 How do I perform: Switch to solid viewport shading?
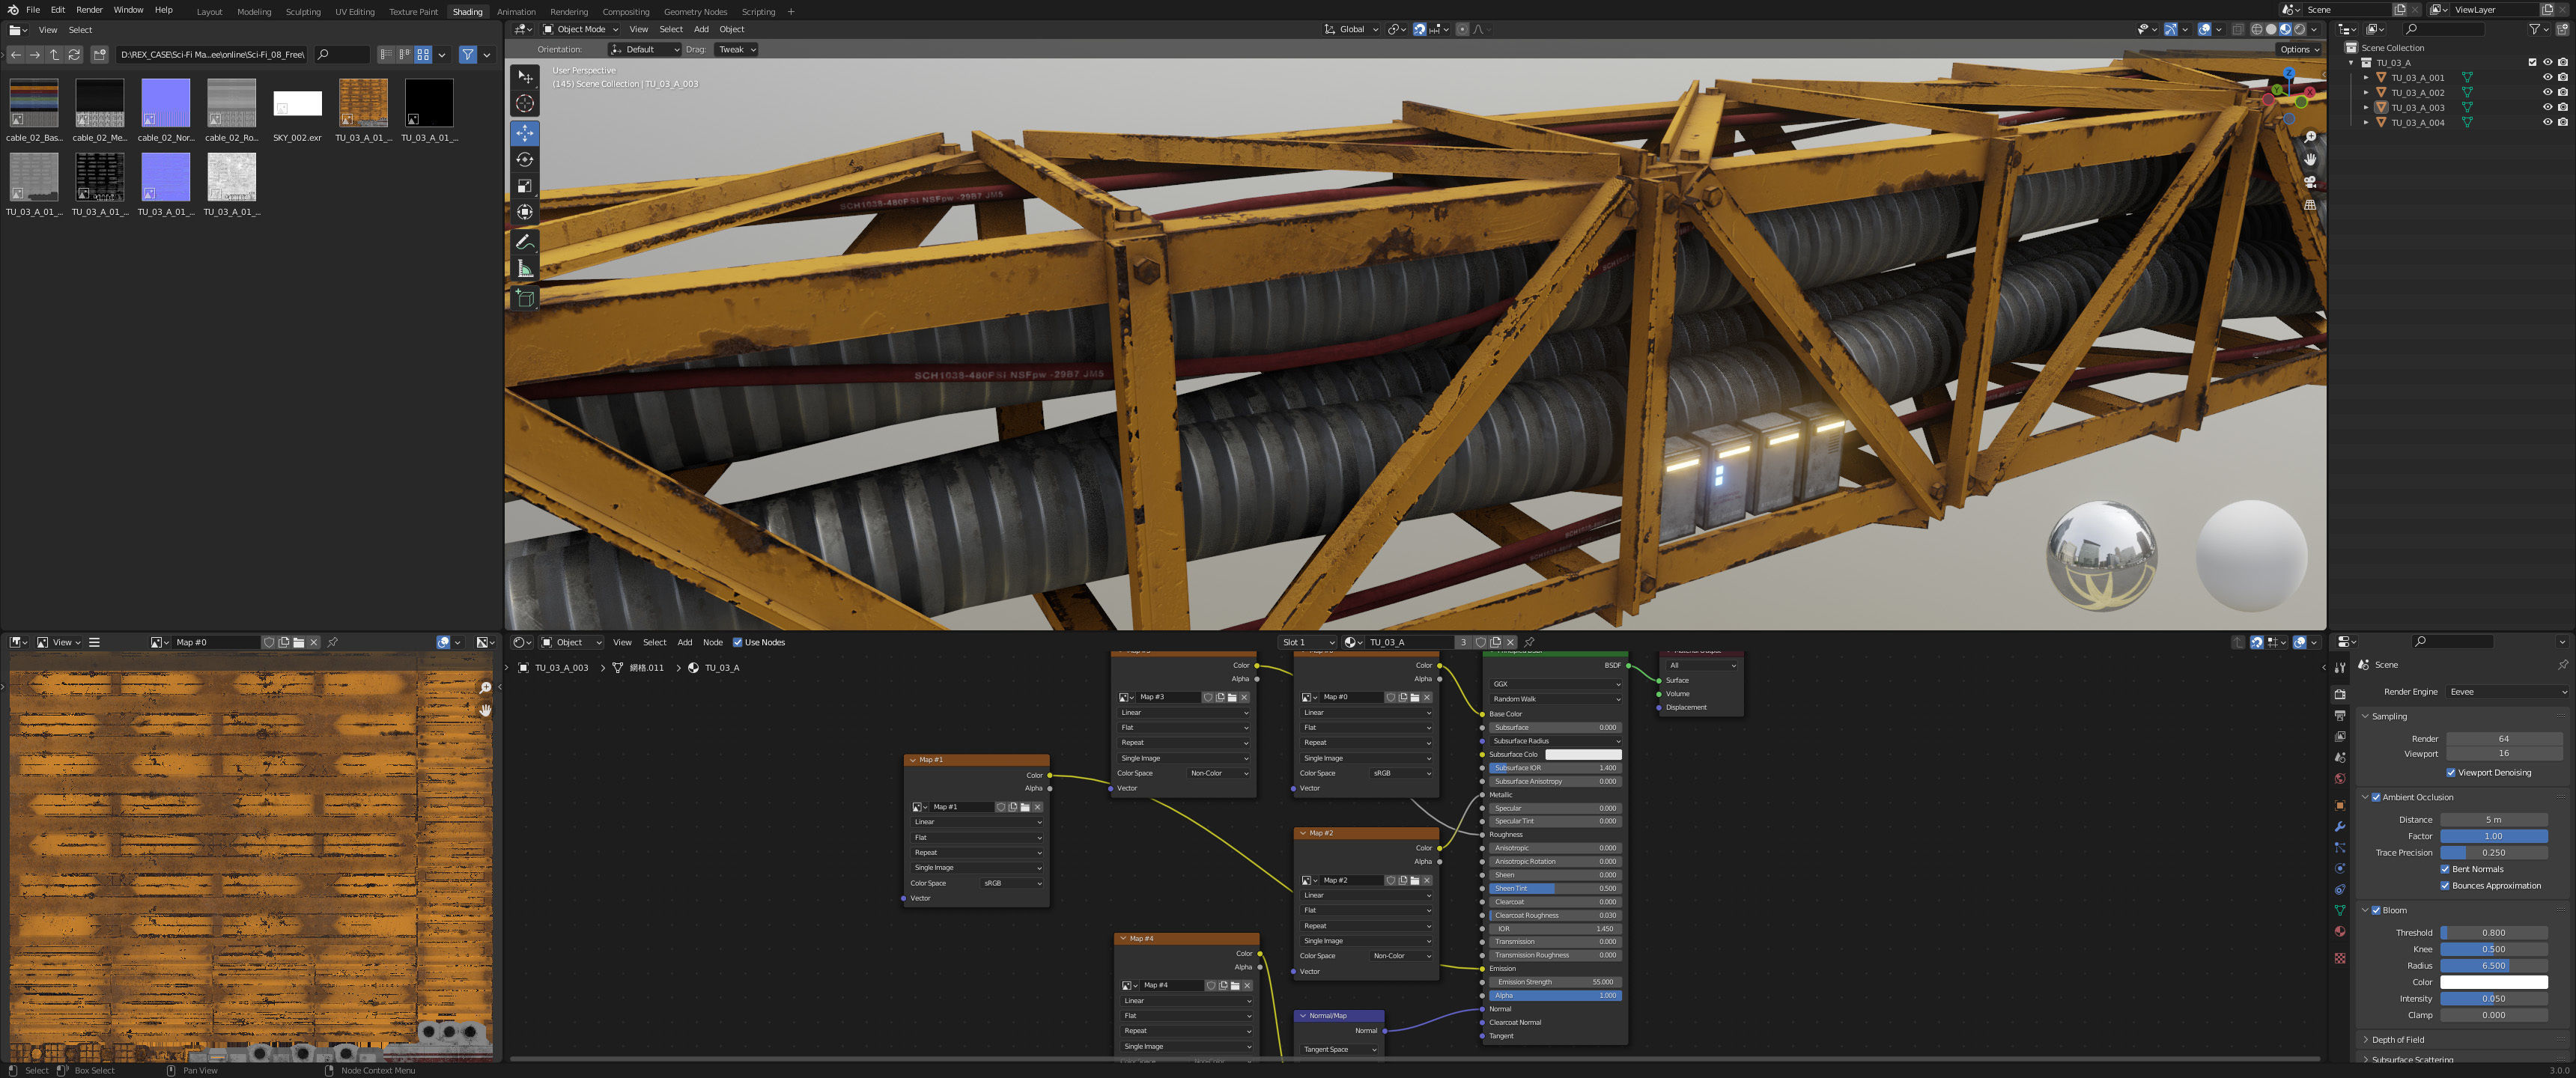pos(2271,30)
